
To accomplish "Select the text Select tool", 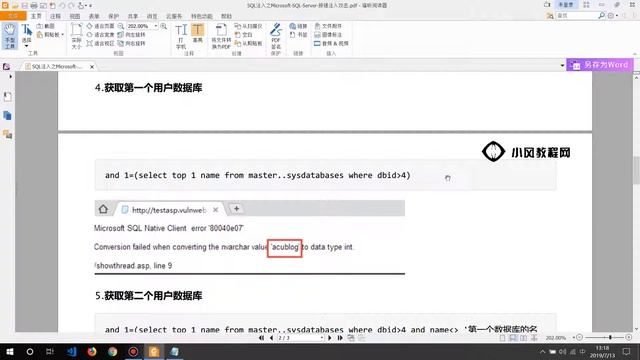I will [x=27, y=35].
